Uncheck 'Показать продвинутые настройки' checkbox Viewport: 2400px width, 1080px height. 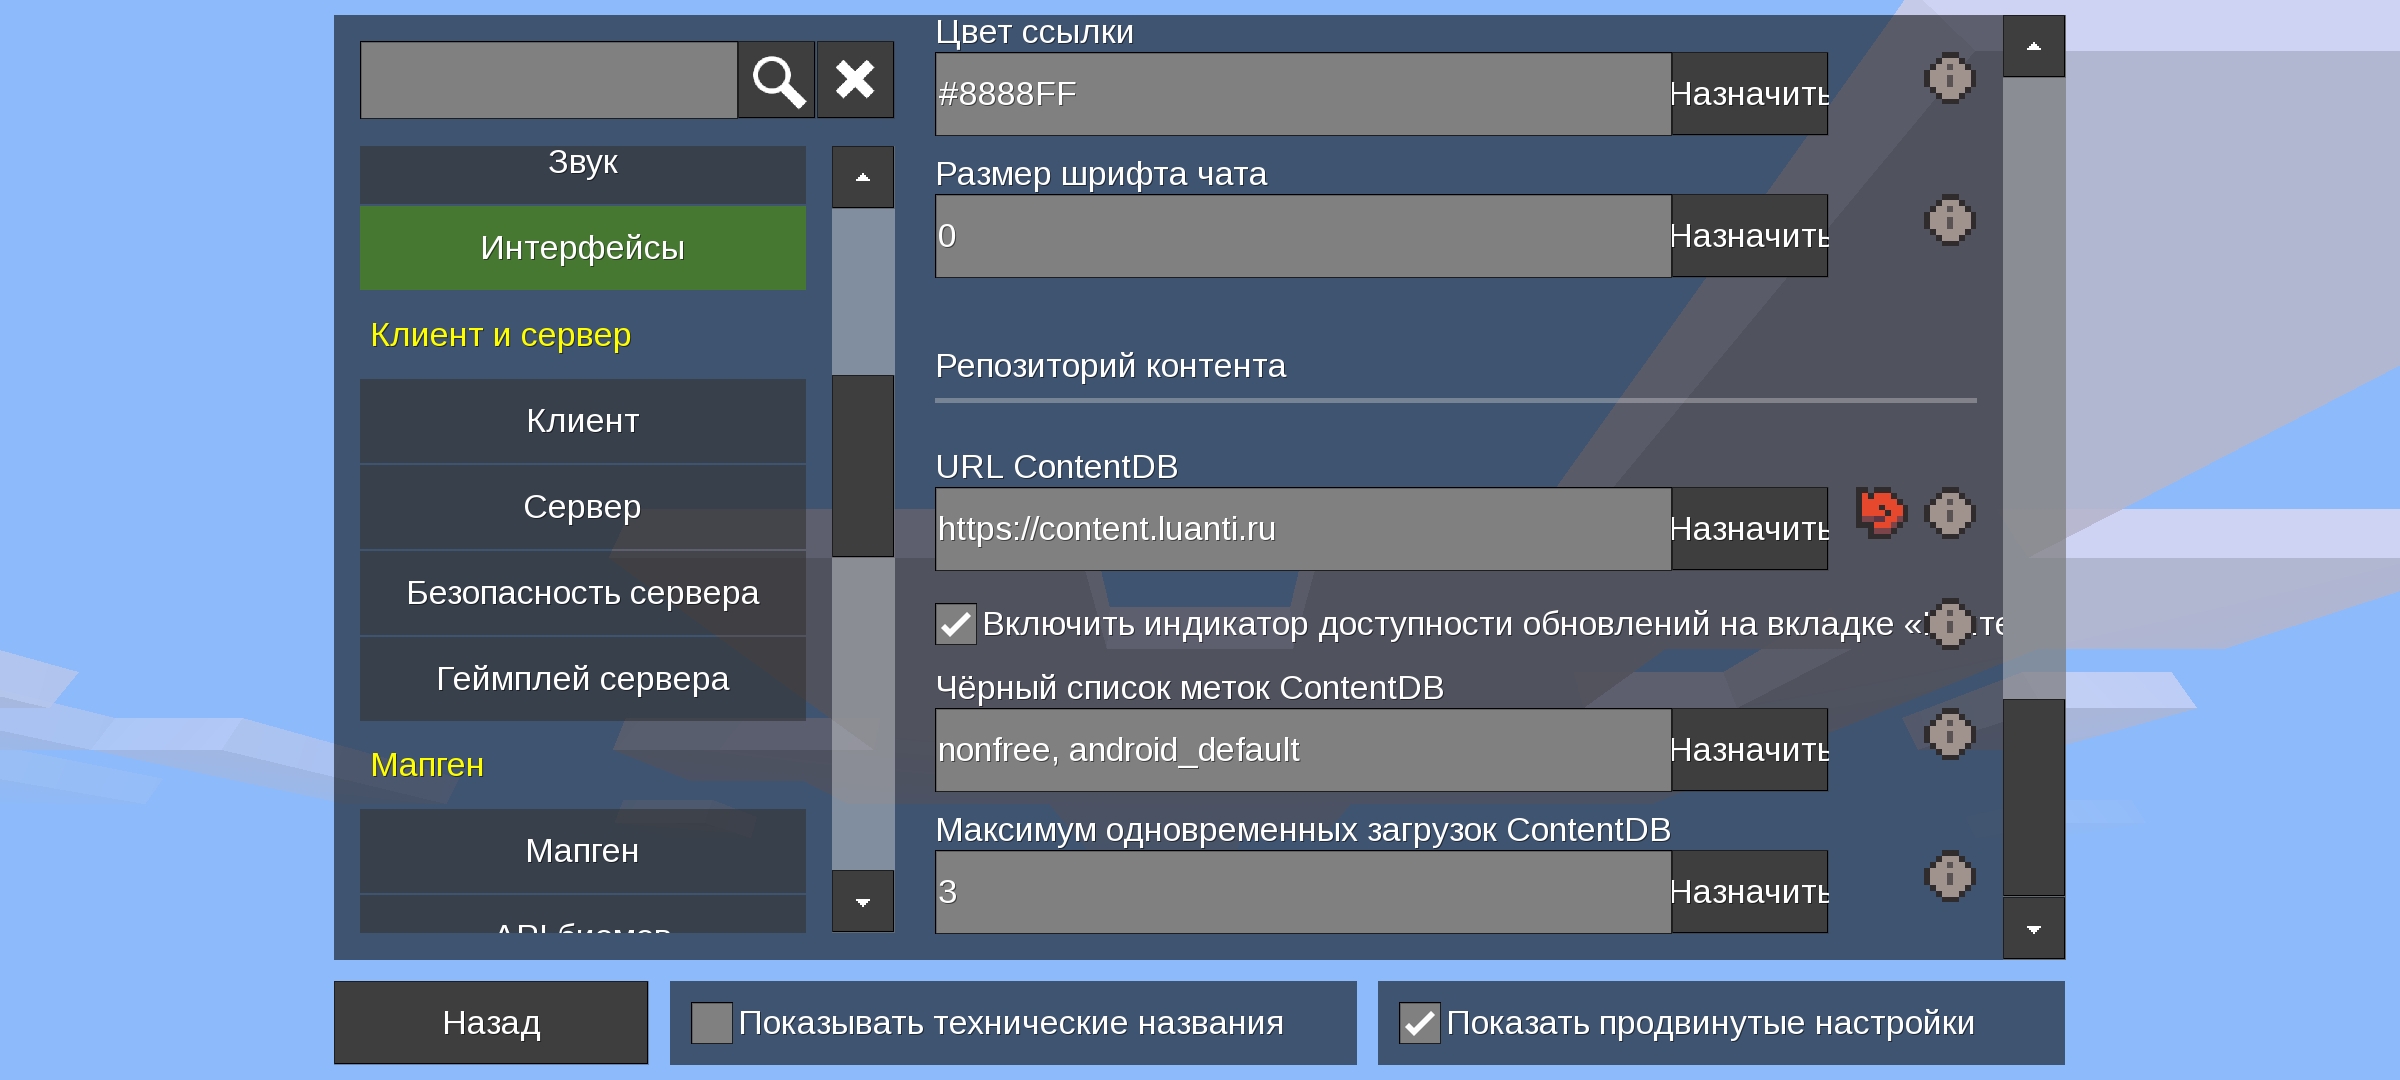(x=1420, y=1023)
